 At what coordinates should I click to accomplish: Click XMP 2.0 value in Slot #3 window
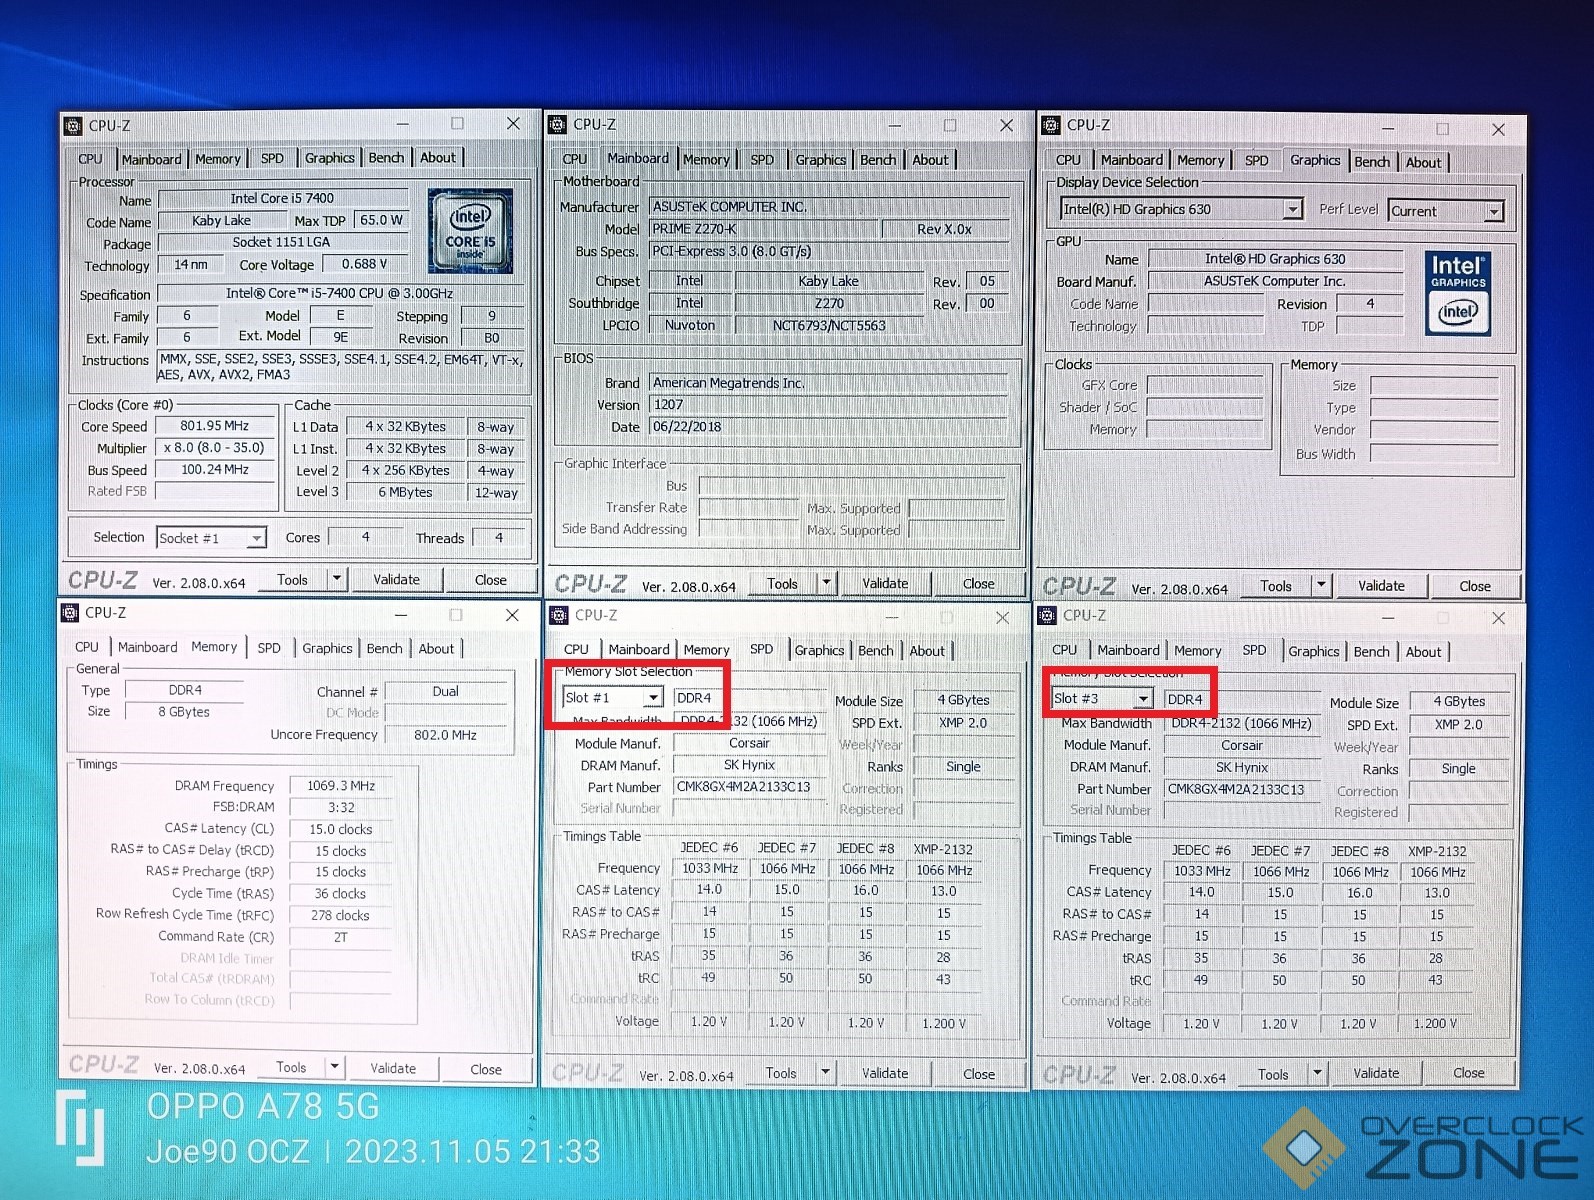(x=1459, y=724)
